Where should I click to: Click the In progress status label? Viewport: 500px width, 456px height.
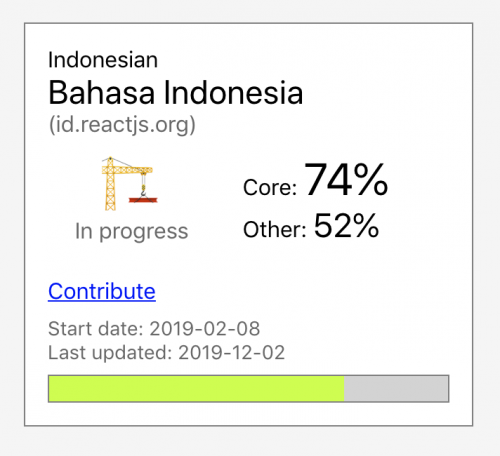132,231
